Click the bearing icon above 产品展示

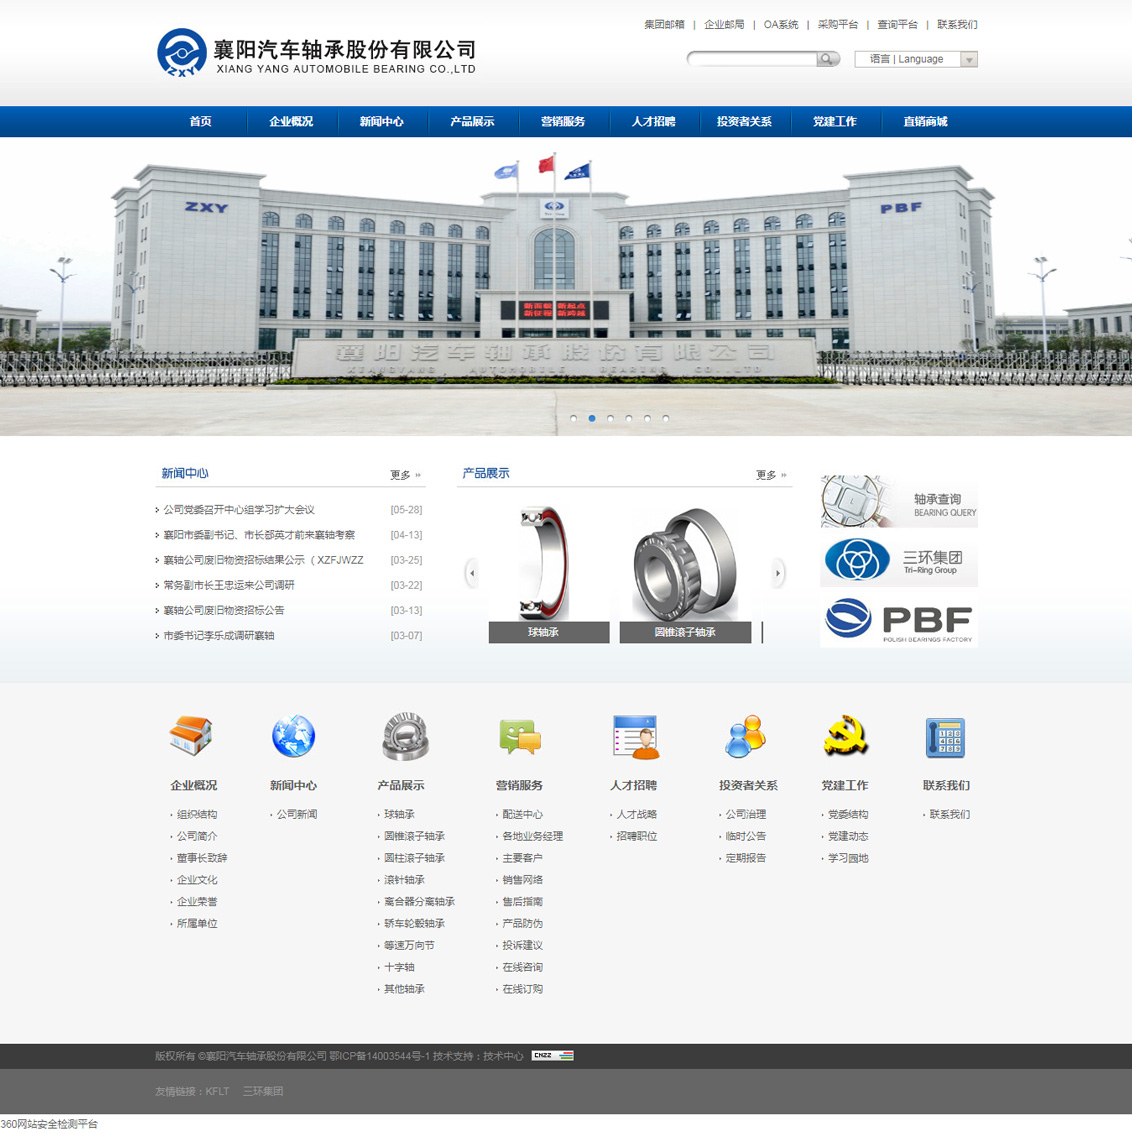[x=405, y=736]
